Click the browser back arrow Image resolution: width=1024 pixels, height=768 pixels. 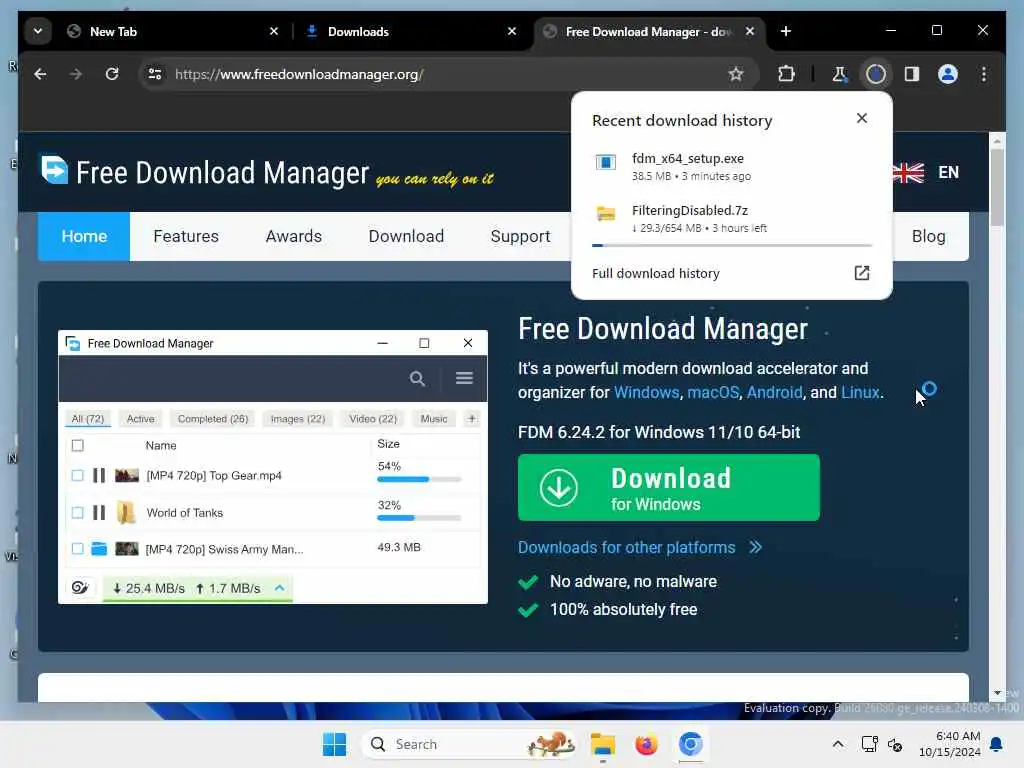pos(40,74)
